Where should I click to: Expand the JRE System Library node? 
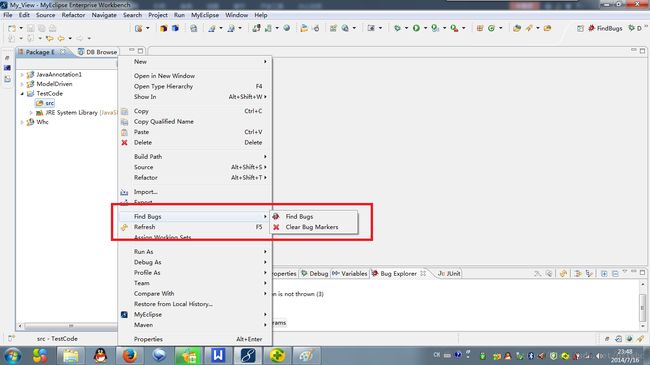coord(31,113)
